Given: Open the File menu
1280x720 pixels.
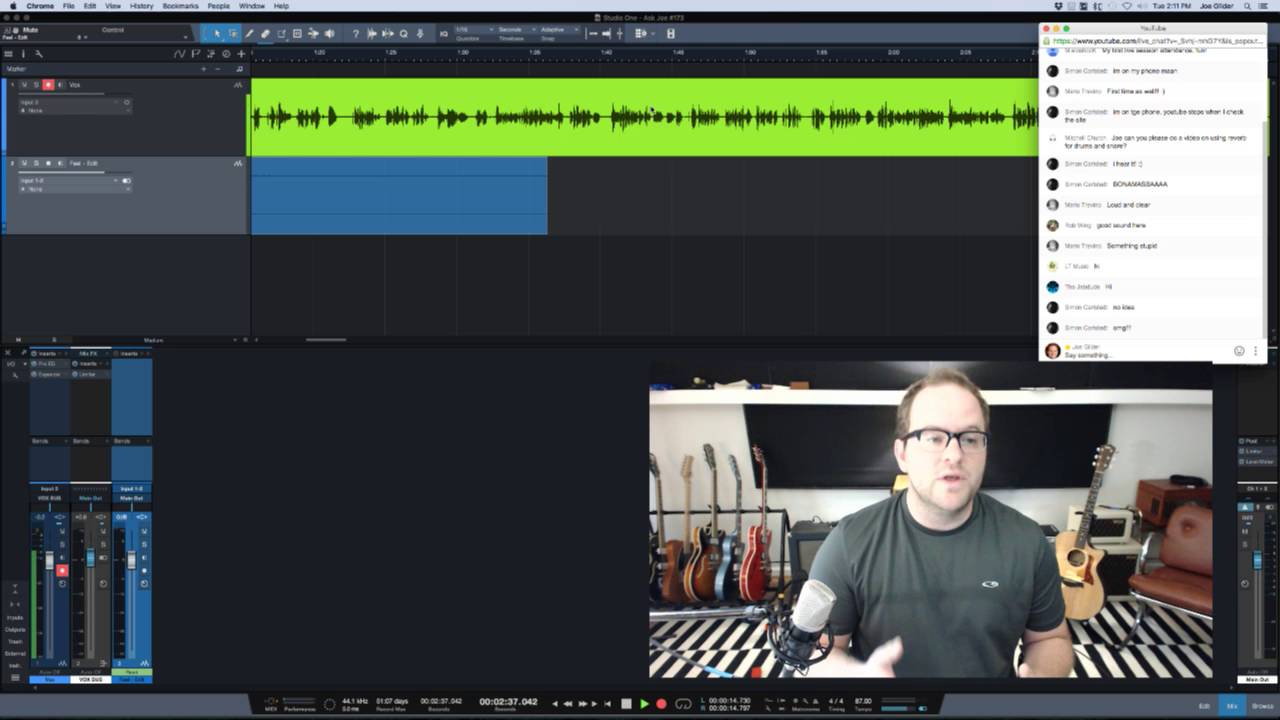Looking at the screenshot, I should coord(69,6).
